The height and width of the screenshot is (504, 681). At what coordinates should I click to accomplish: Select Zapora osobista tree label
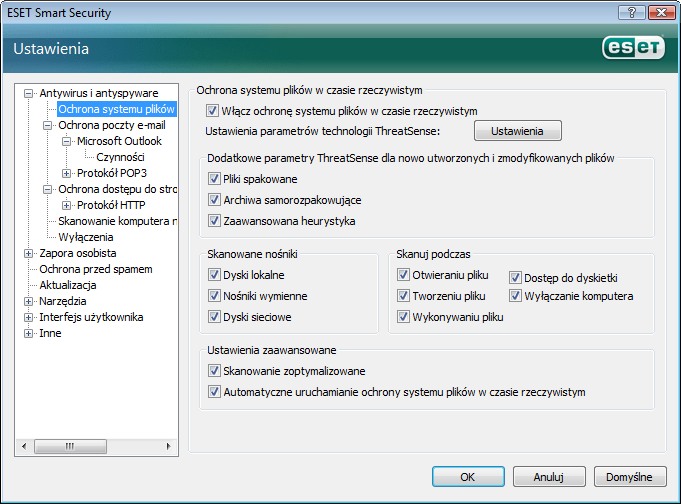(78, 253)
